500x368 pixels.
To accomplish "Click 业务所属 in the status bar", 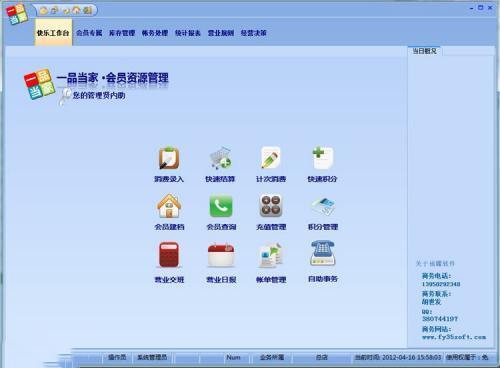I will 272,357.
